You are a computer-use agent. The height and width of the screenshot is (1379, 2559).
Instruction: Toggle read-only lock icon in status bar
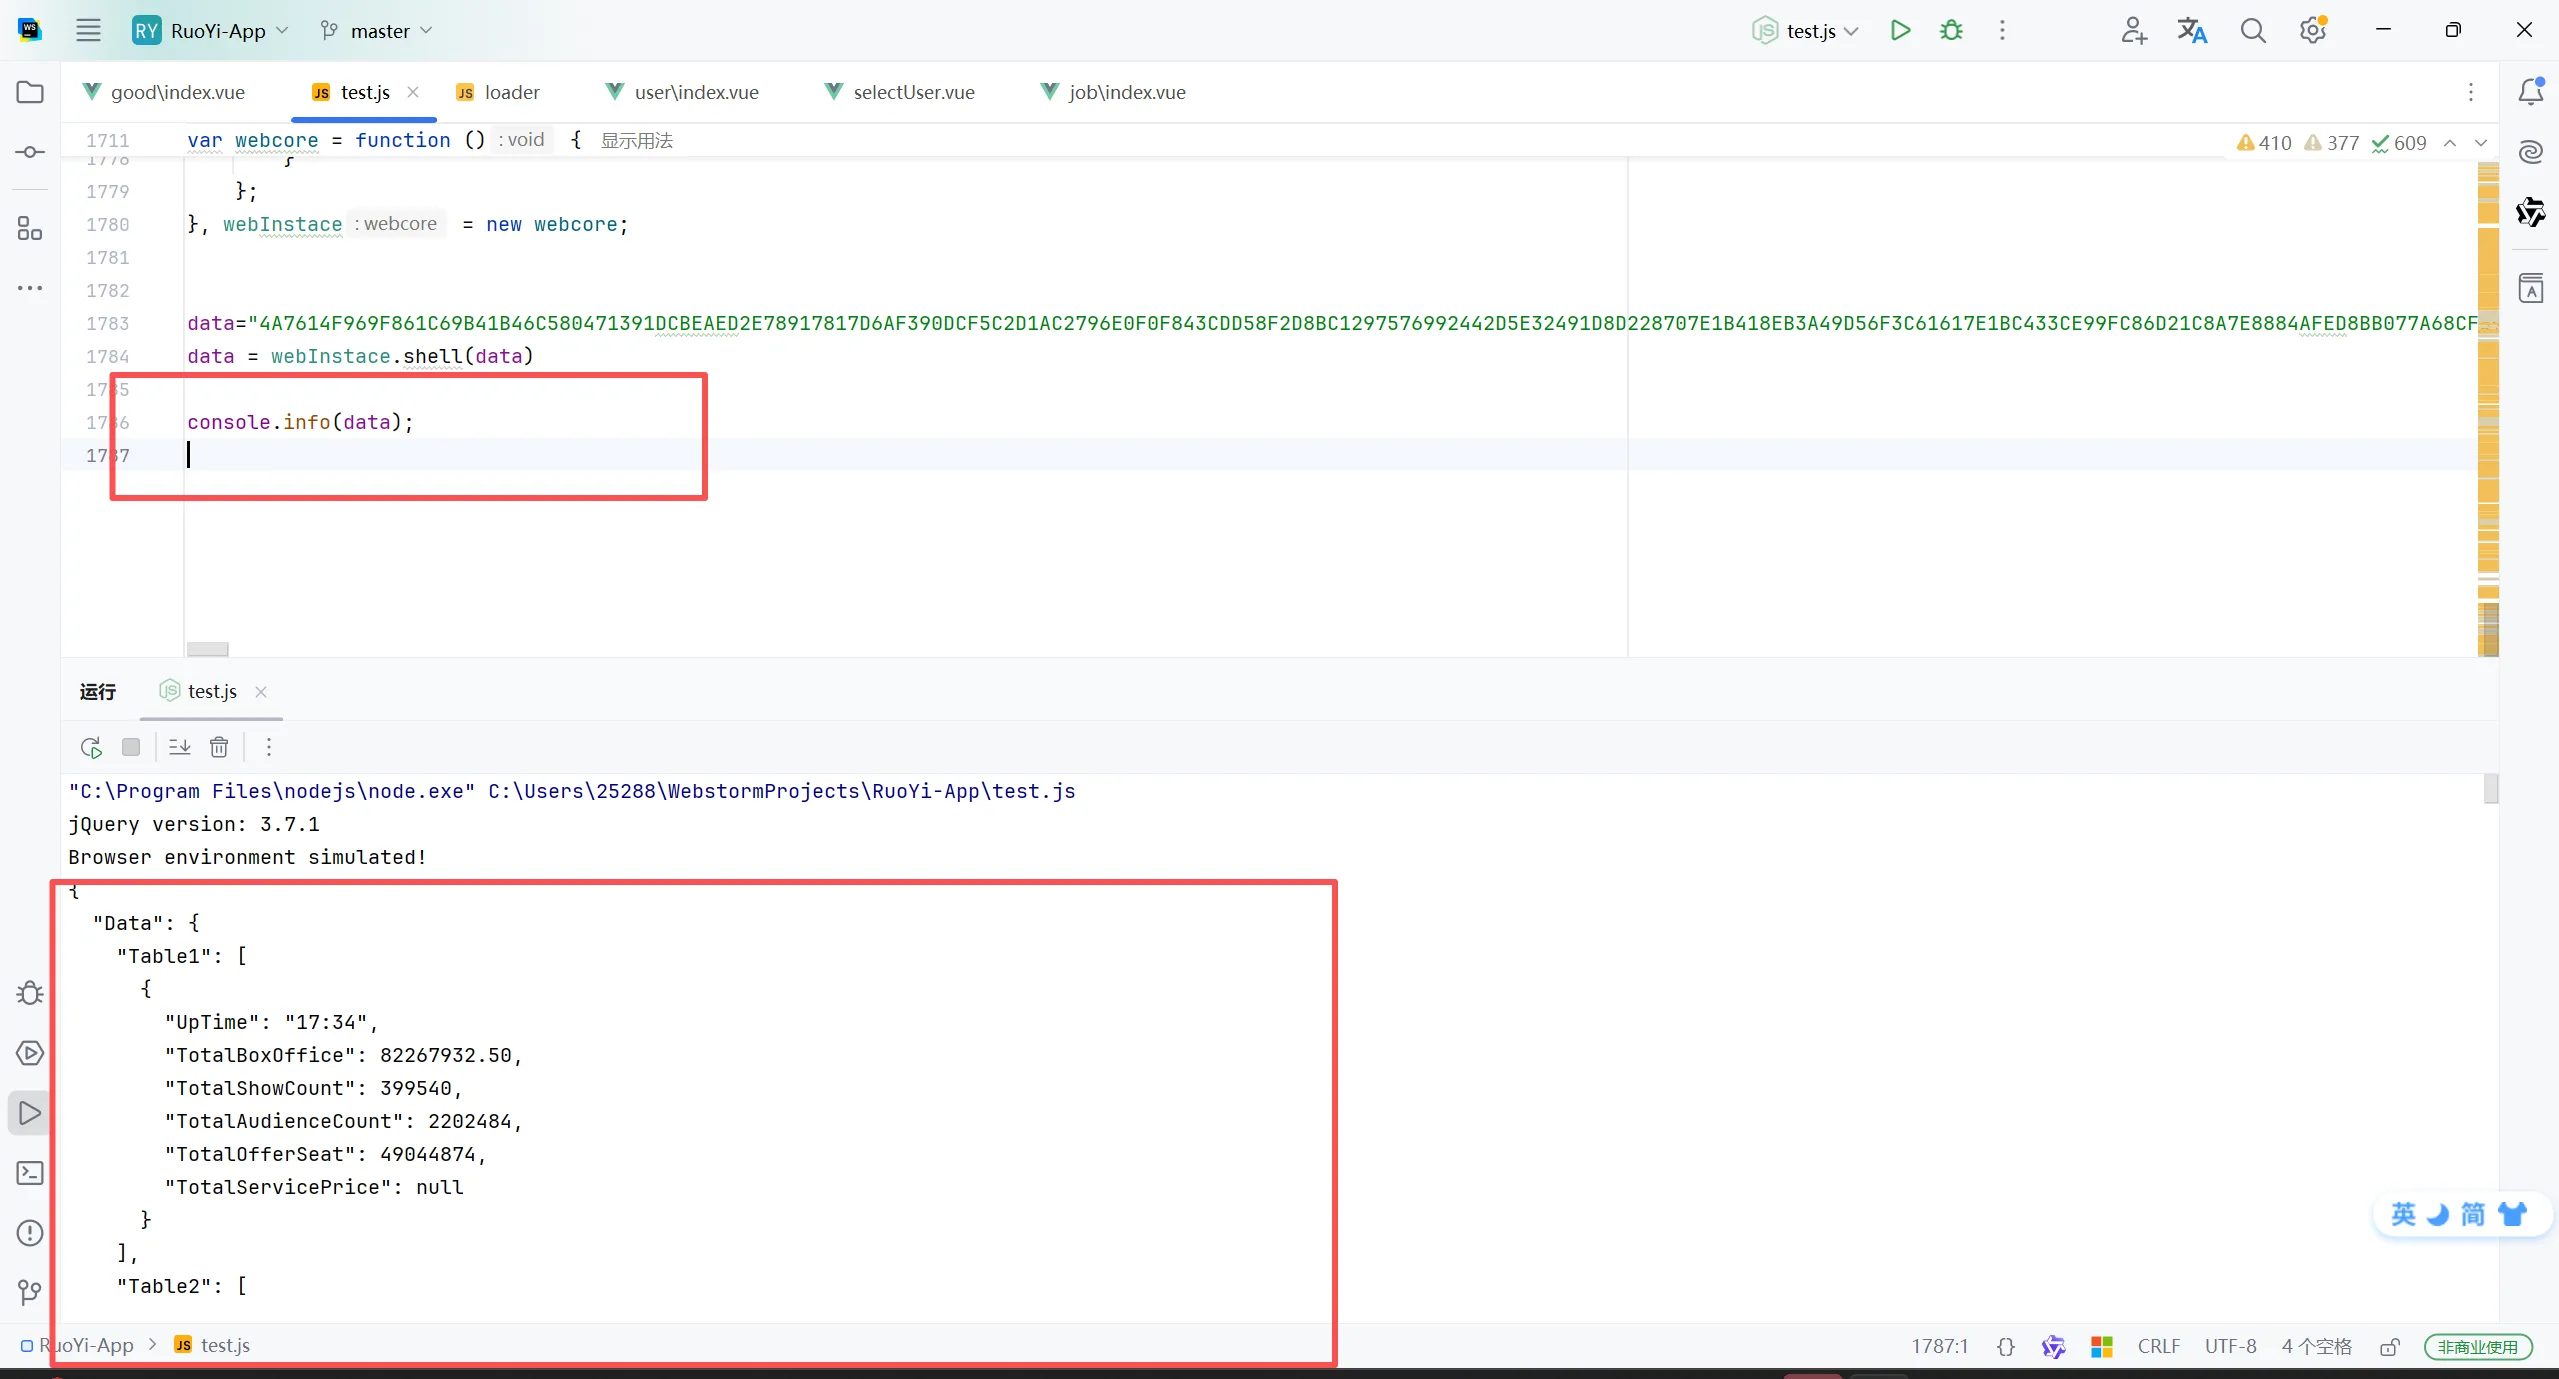click(x=2389, y=1347)
